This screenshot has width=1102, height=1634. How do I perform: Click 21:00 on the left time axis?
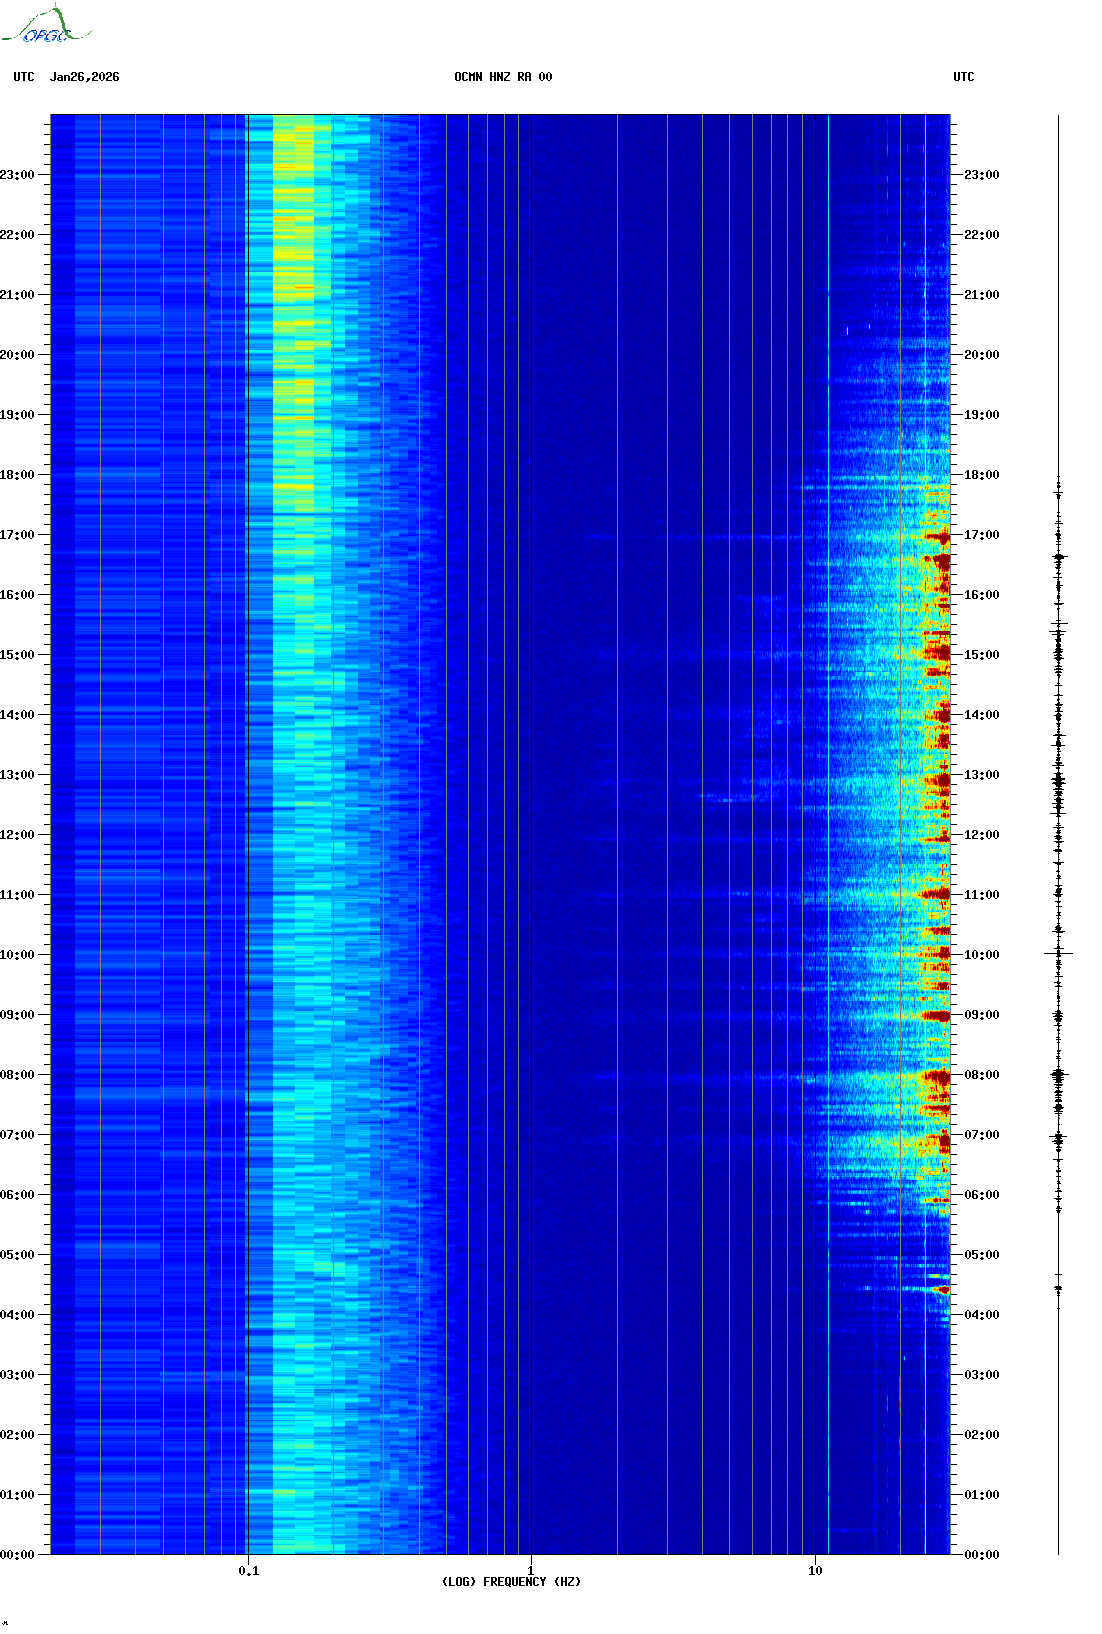(17, 295)
